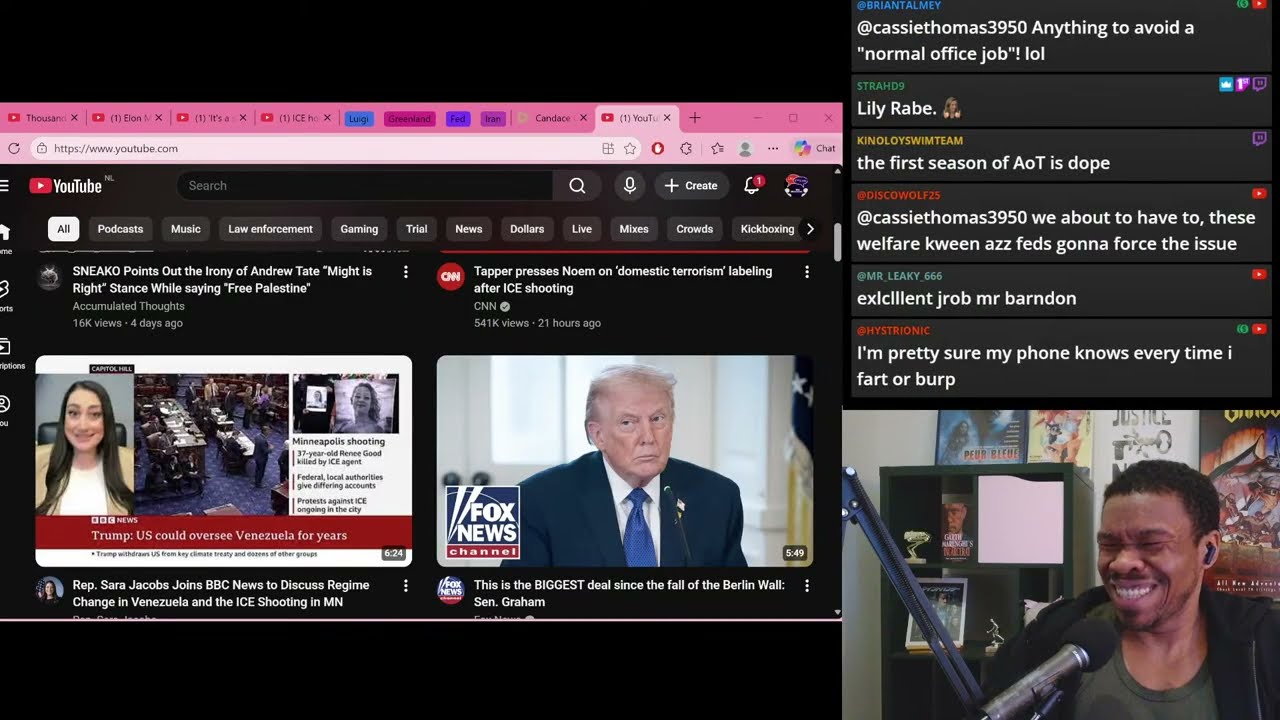Image resolution: width=1280 pixels, height=720 pixels.
Task: Click the site info lock icon in address bar
Action: [41, 149]
